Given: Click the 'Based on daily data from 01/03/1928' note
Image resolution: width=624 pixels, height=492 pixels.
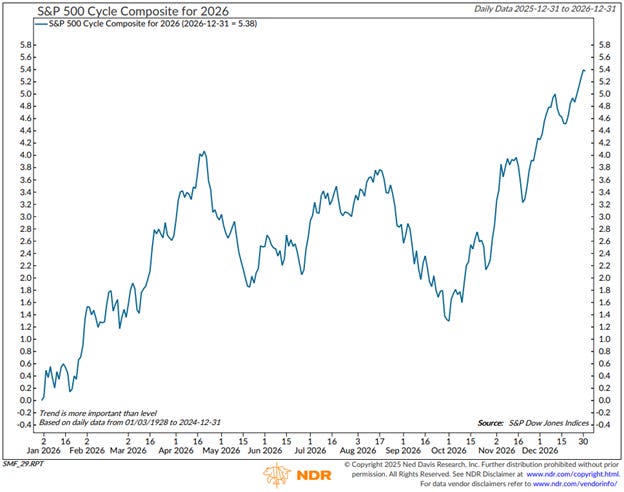Looking at the screenshot, I should 130,422.
